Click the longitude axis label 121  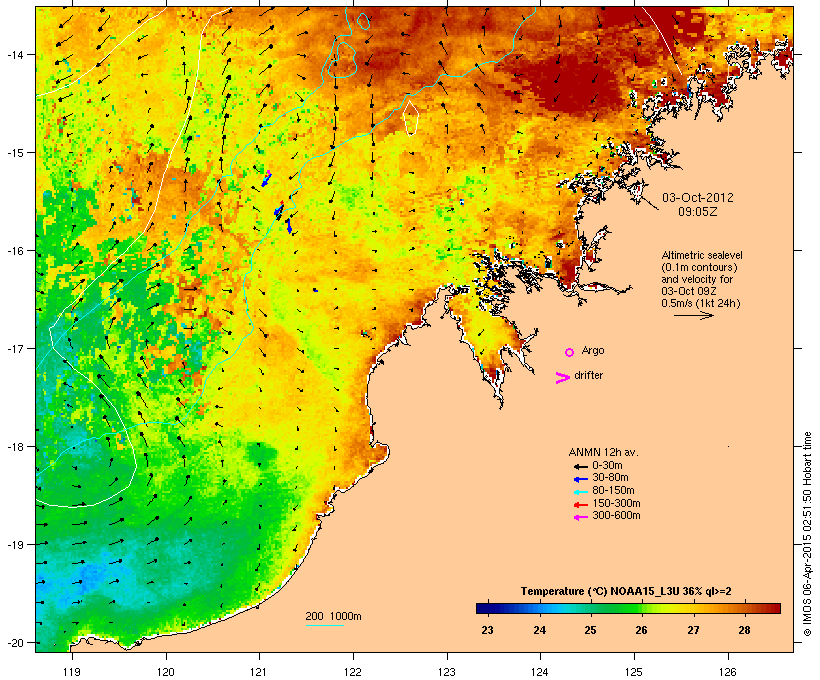click(x=259, y=672)
